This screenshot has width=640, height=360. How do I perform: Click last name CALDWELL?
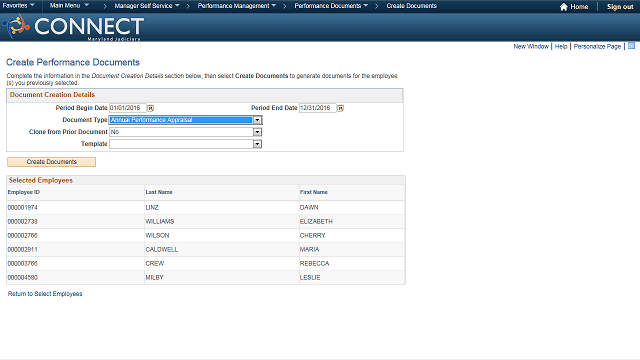[162, 249]
